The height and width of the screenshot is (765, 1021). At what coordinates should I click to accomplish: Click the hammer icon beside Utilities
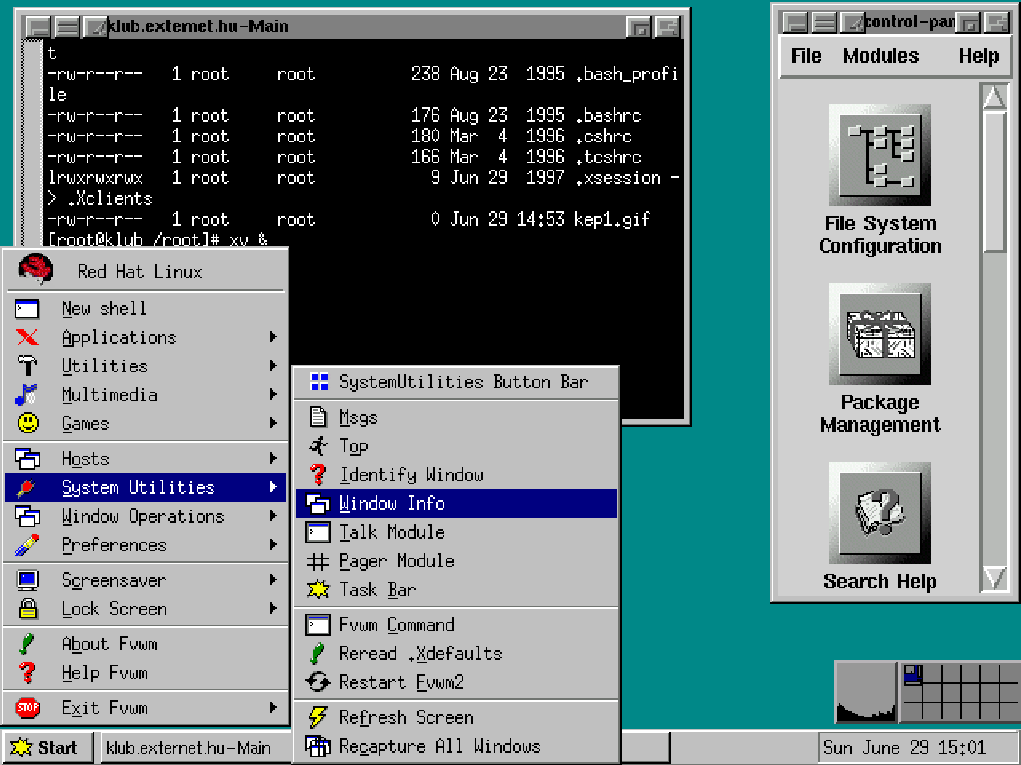(x=27, y=366)
